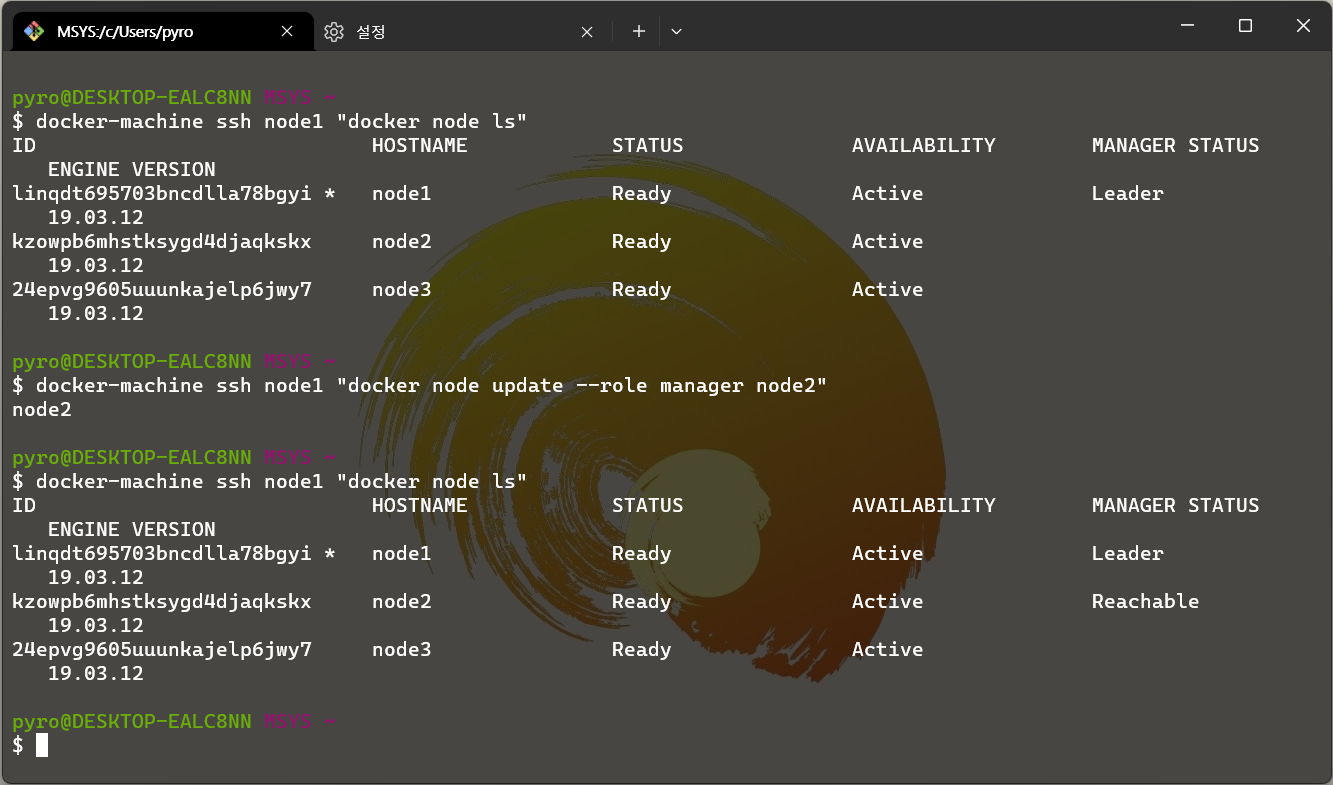Click the Git Bash icon in the MSYS tab
Screen dimensions: 1333x785
pos(34,31)
